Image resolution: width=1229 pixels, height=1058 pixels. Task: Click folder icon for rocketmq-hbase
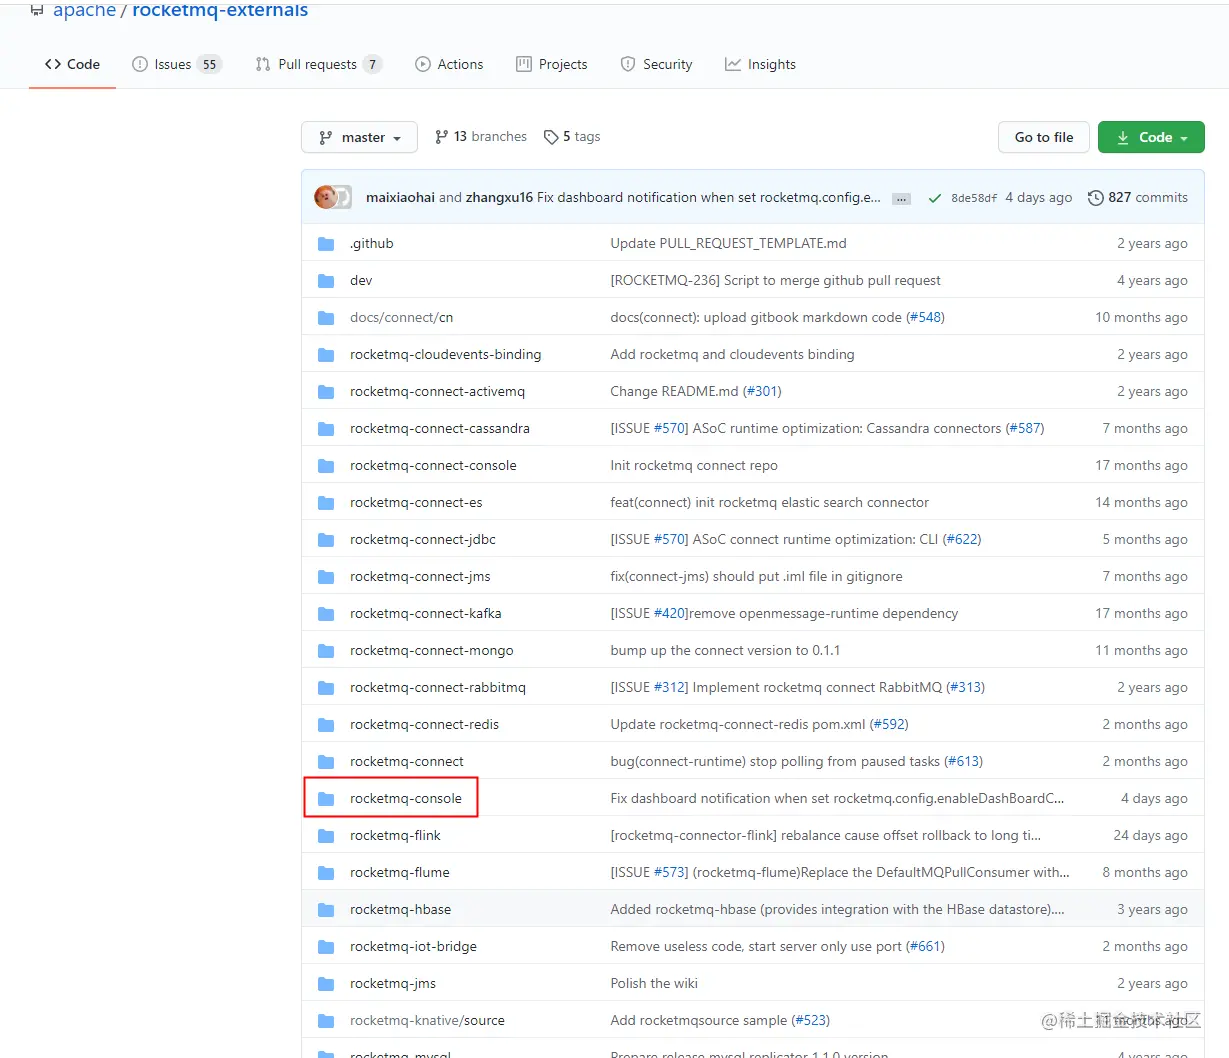click(x=326, y=910)
